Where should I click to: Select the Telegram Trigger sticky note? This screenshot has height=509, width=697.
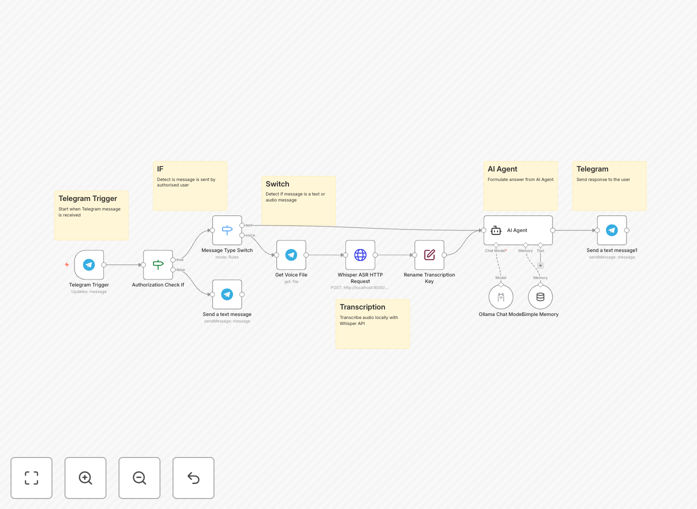[92, 216]
